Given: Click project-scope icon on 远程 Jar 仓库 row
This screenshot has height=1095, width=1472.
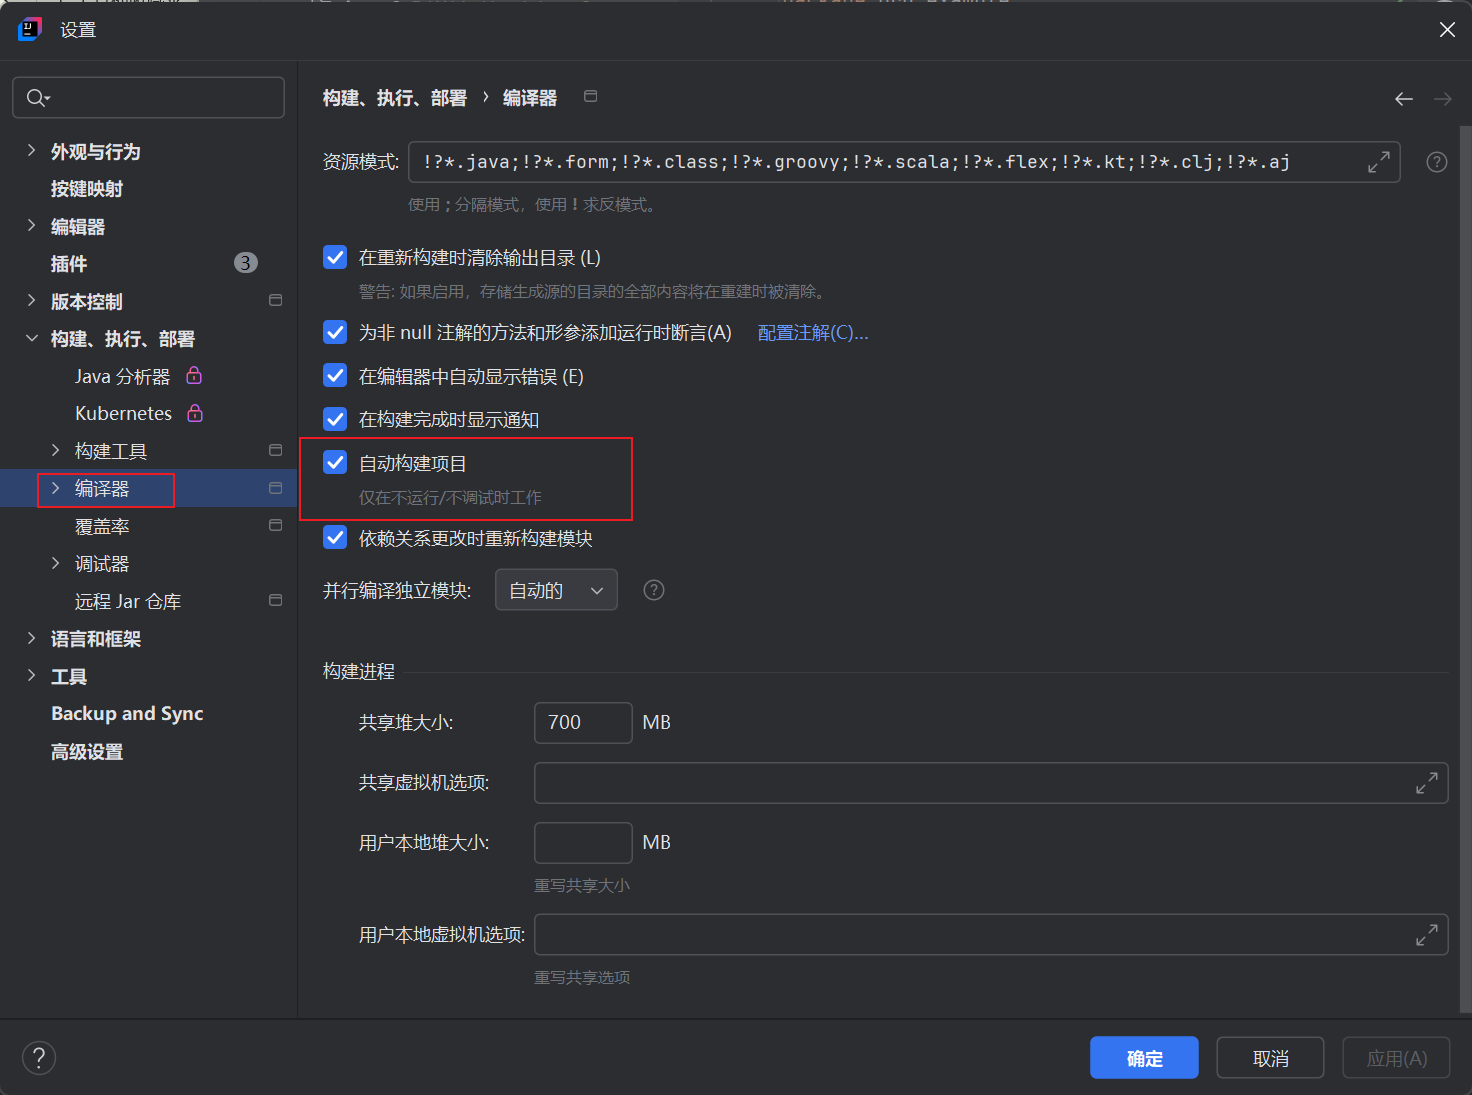Looking at the screenshot, I should [x=276, y=600].
